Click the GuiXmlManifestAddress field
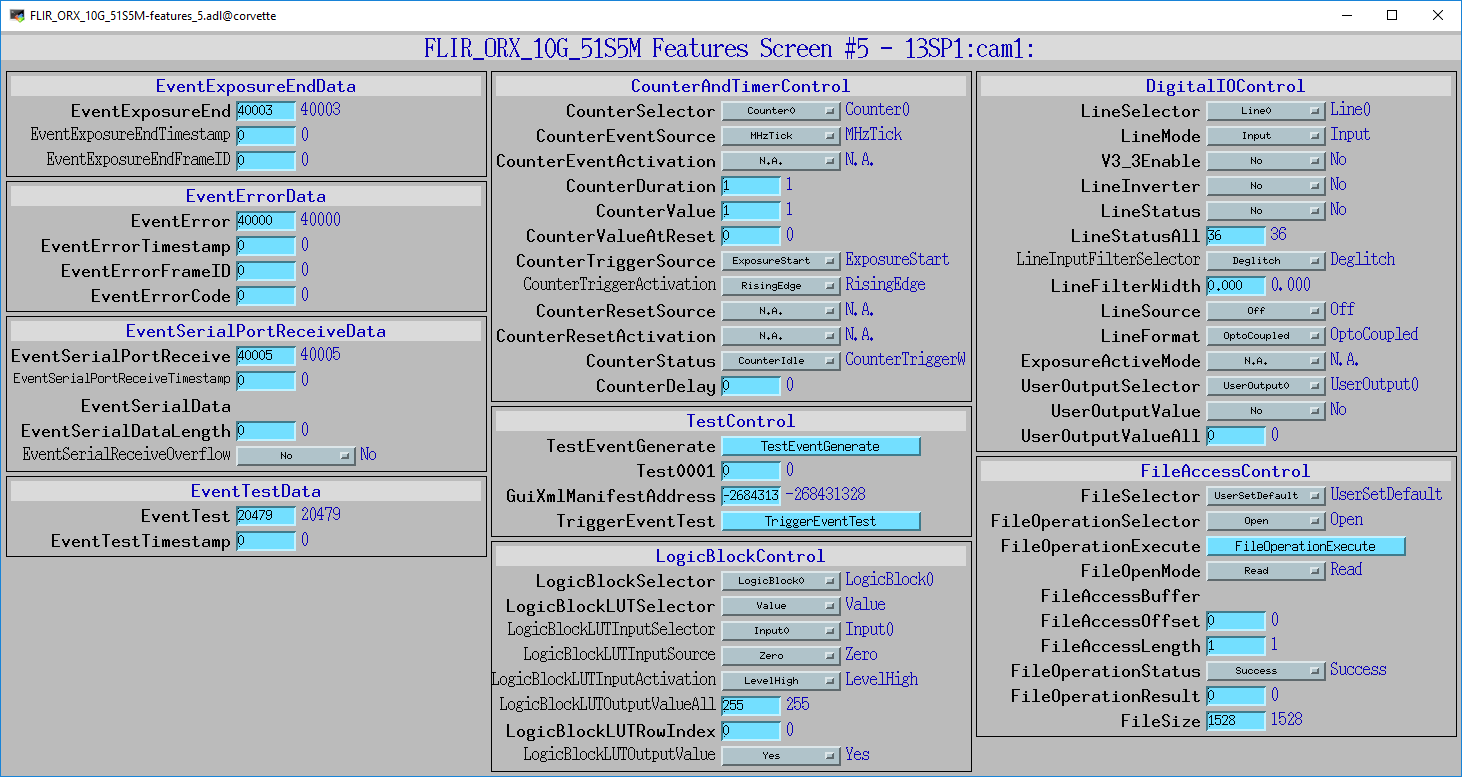1462x777 pixels. tap(751, 496)
